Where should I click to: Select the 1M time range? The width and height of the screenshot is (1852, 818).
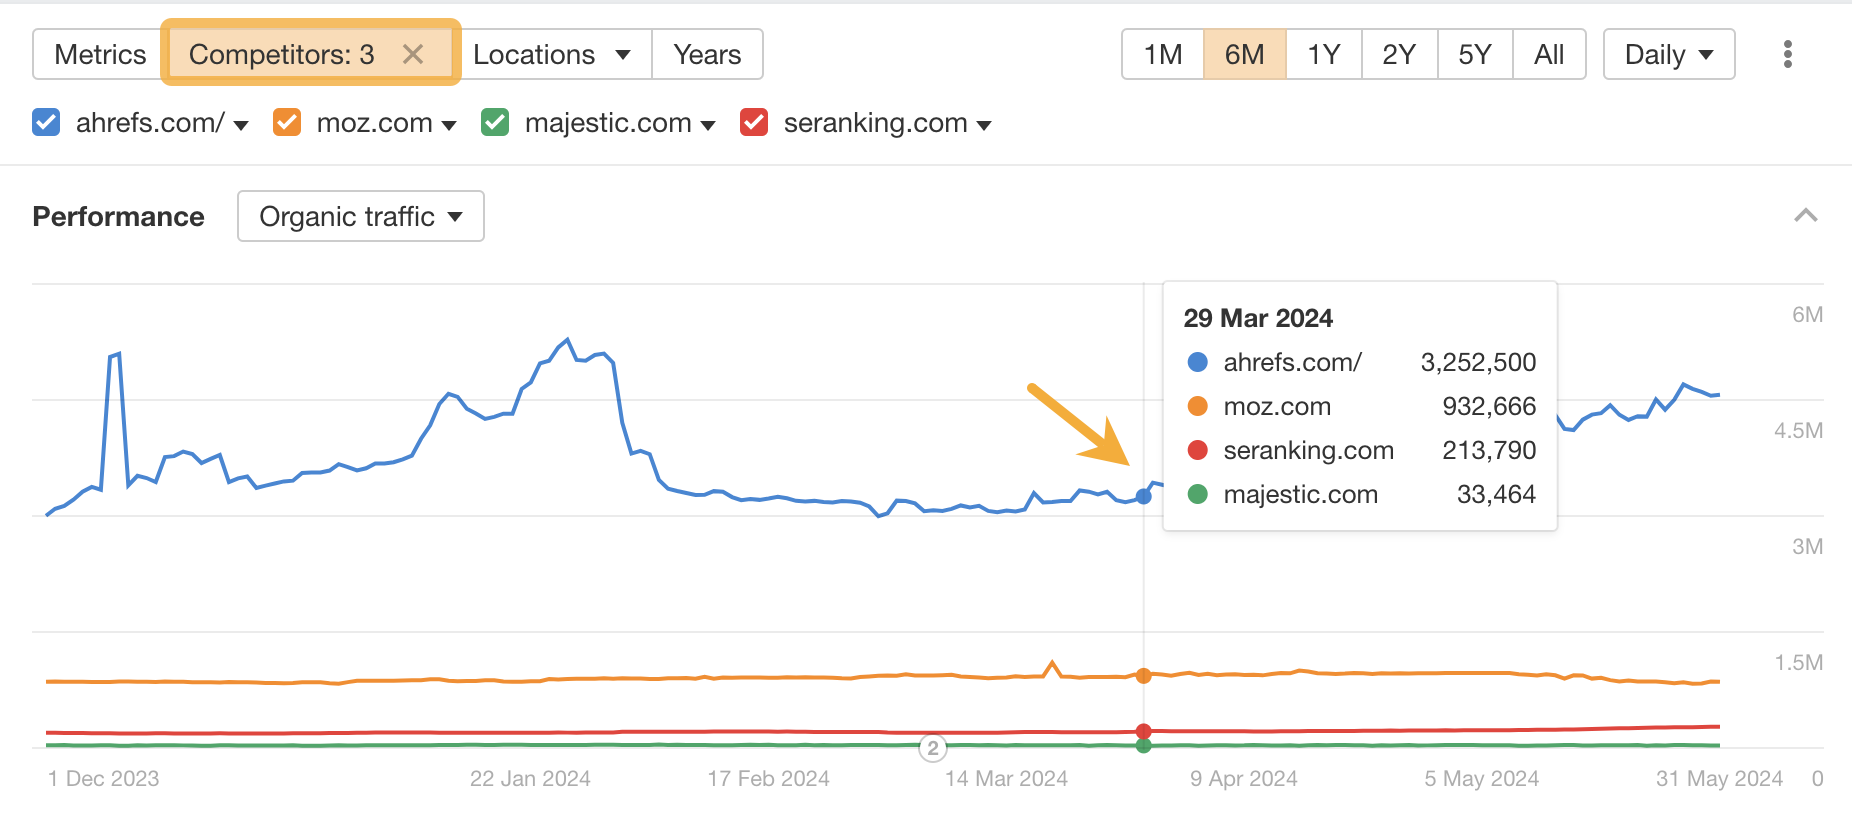(1163, 54)
